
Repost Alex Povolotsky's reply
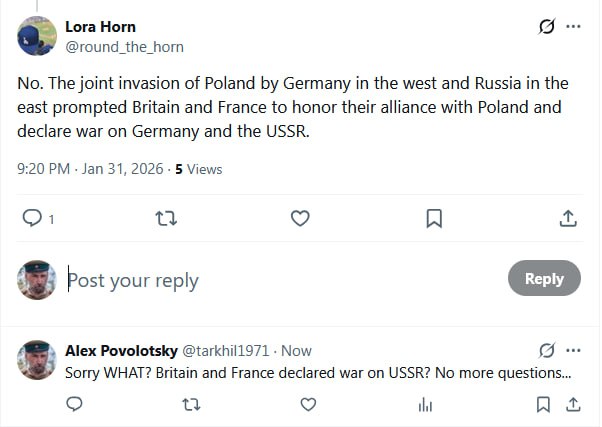(x=192, y=404)
